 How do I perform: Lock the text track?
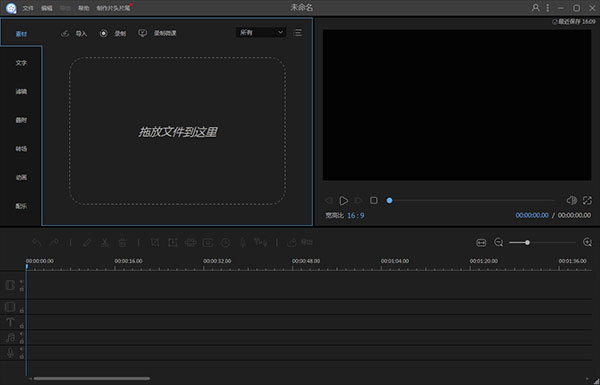pos(21,326)
